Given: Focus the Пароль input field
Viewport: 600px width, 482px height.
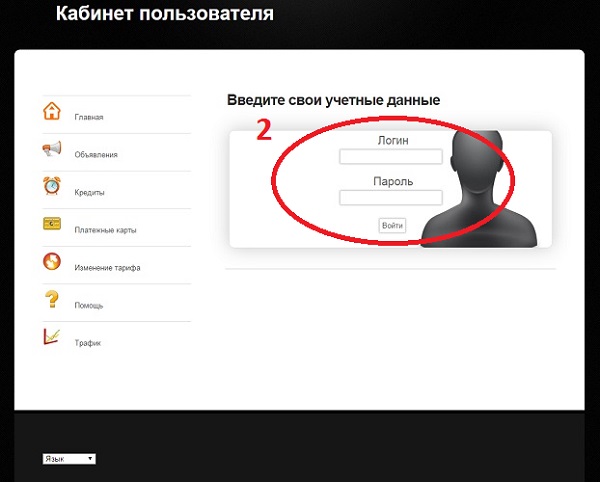Looking at the screenshot, I should [391, 197].
